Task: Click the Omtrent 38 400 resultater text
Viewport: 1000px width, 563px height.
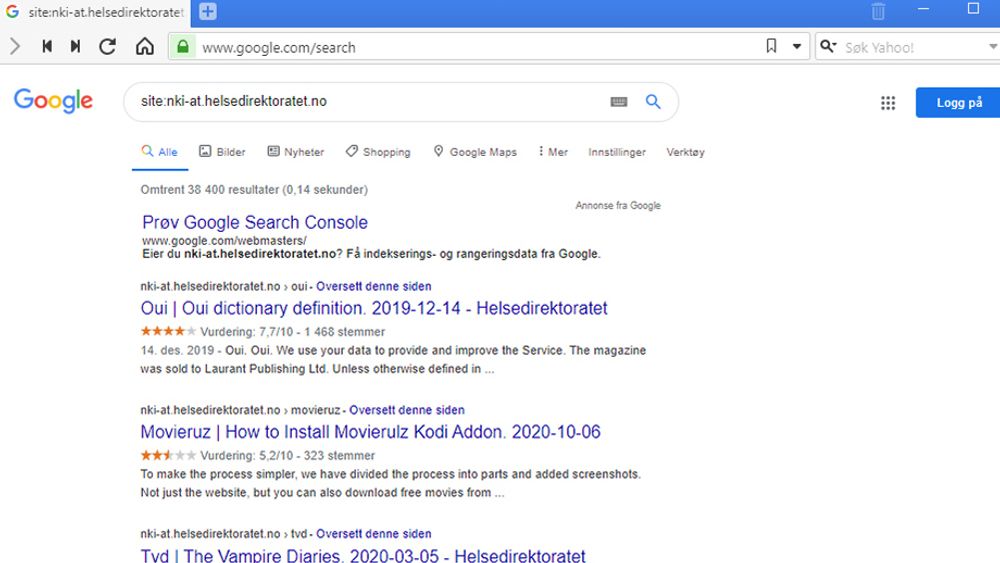Action: click(x=254, y=189)
